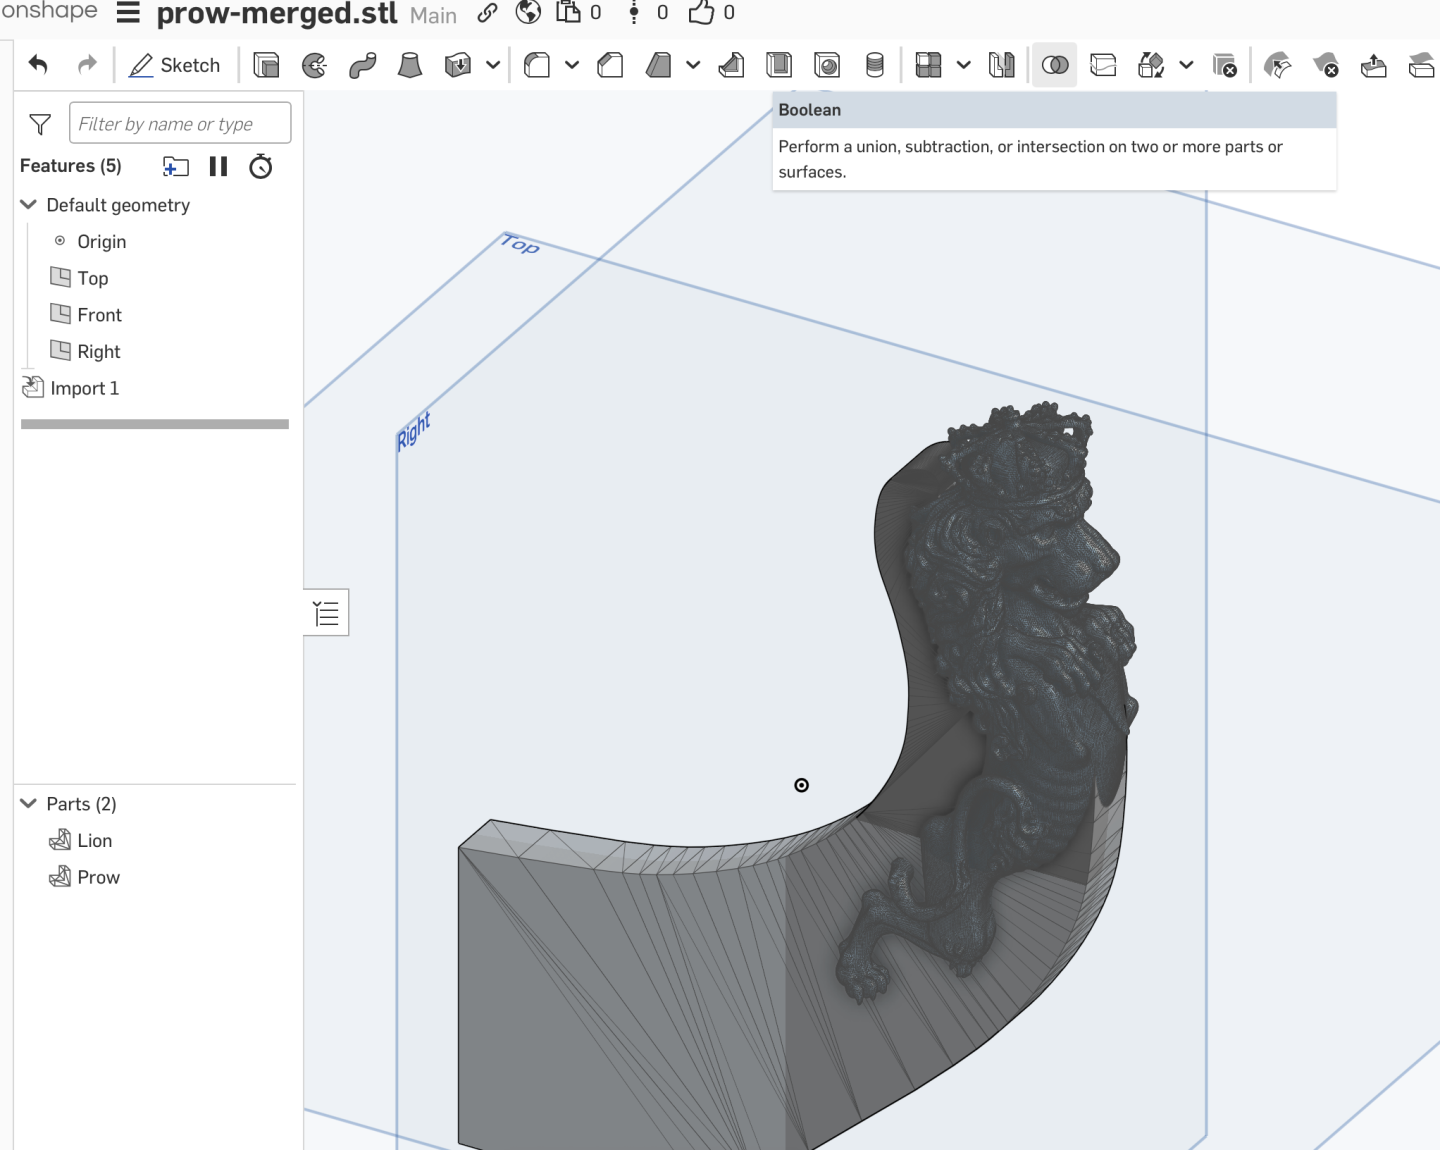This screenshot has width=1440, height=1150.
Task: Open the chevron dropdown next to Fillet
Action: (x=573, y=64)
